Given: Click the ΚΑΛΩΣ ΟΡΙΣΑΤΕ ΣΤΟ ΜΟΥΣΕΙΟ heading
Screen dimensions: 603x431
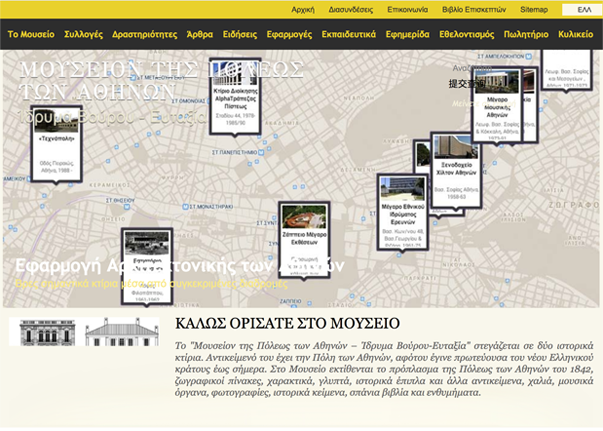Looking at the screenshot, I should pyautogui.click(x=287, y=324).
